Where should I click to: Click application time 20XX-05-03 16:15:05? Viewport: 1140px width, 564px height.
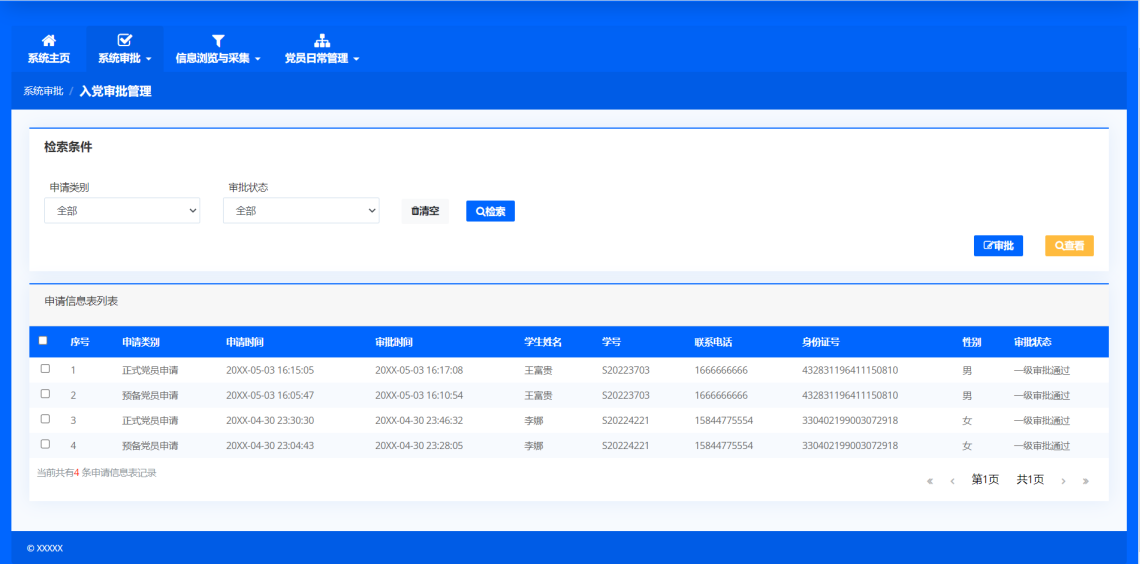[270, 370]
